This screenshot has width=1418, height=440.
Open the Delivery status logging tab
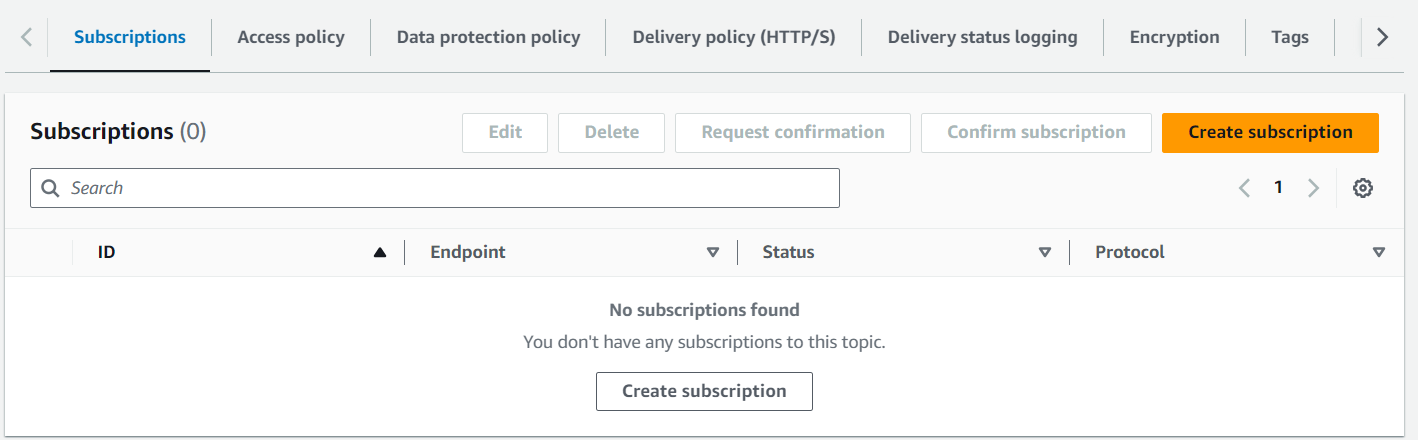point(982,37)
